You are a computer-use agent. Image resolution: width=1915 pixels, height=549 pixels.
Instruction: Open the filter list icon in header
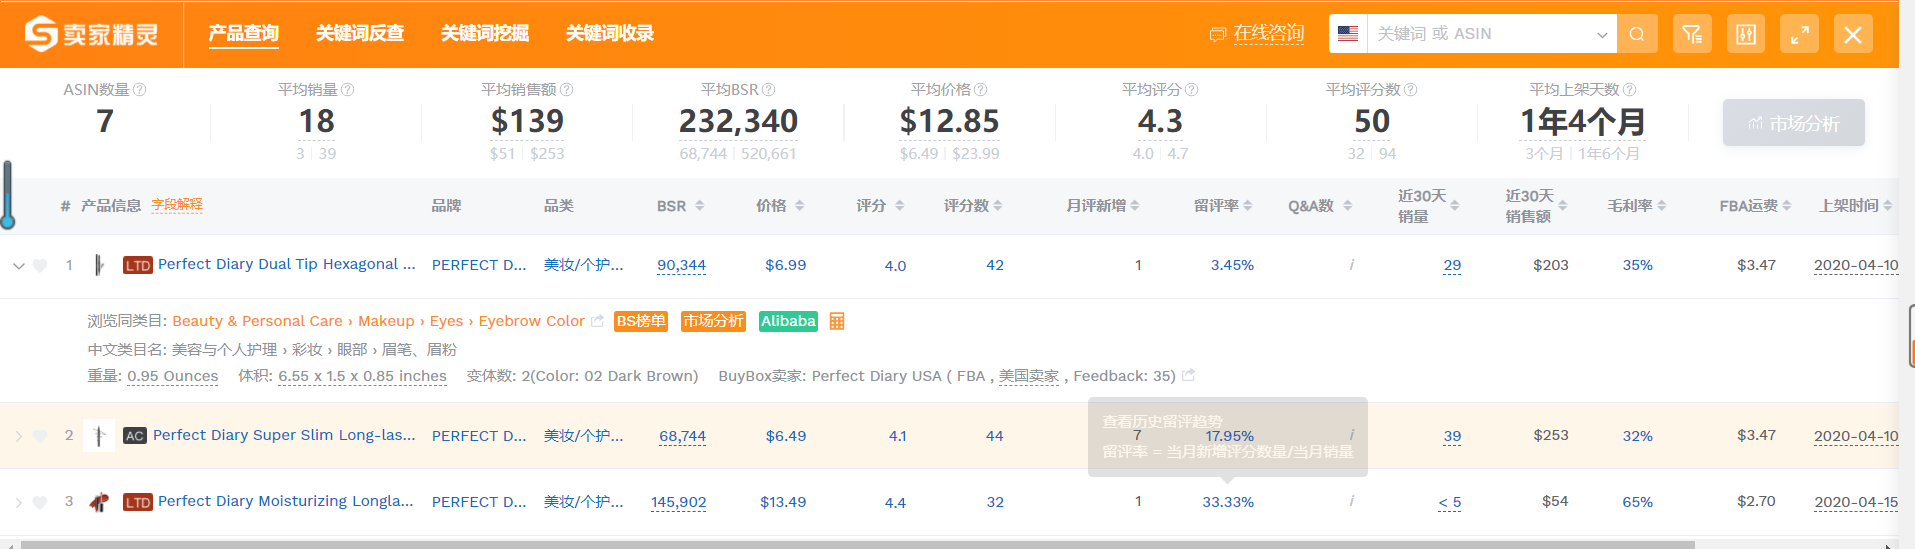1692,34
